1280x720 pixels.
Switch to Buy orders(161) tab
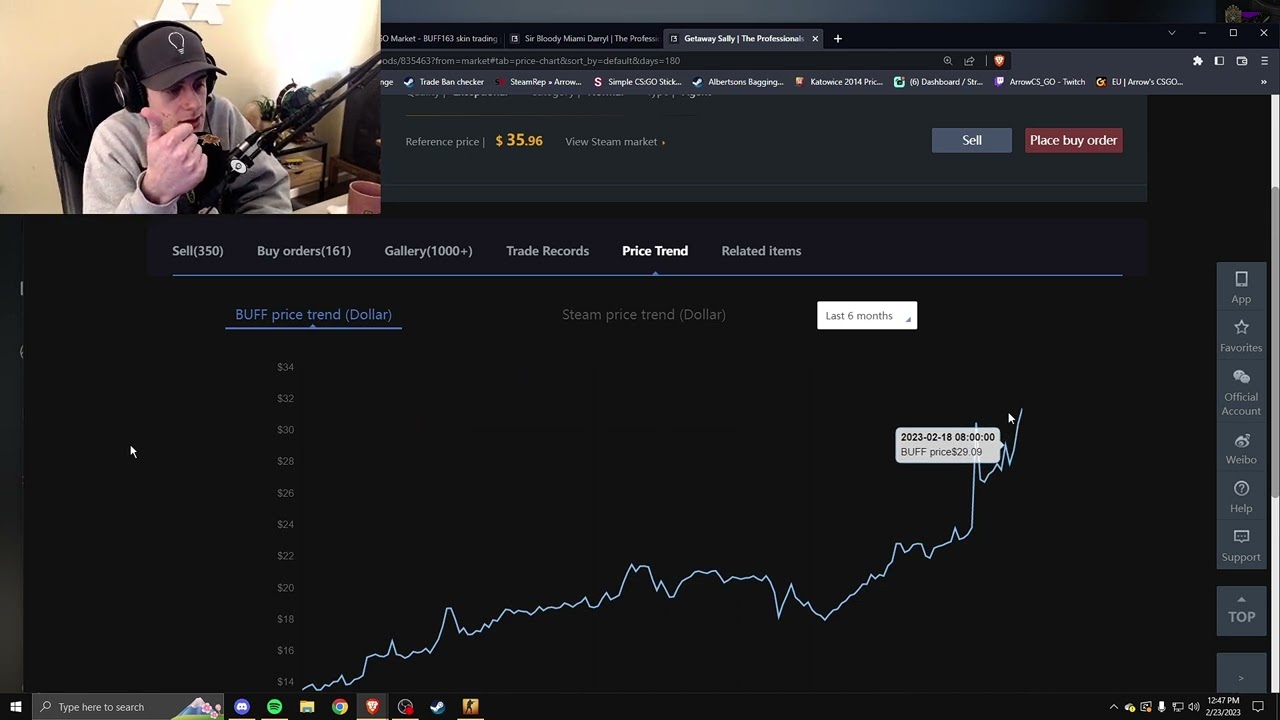pyautogui.click(x=304, y=251)
